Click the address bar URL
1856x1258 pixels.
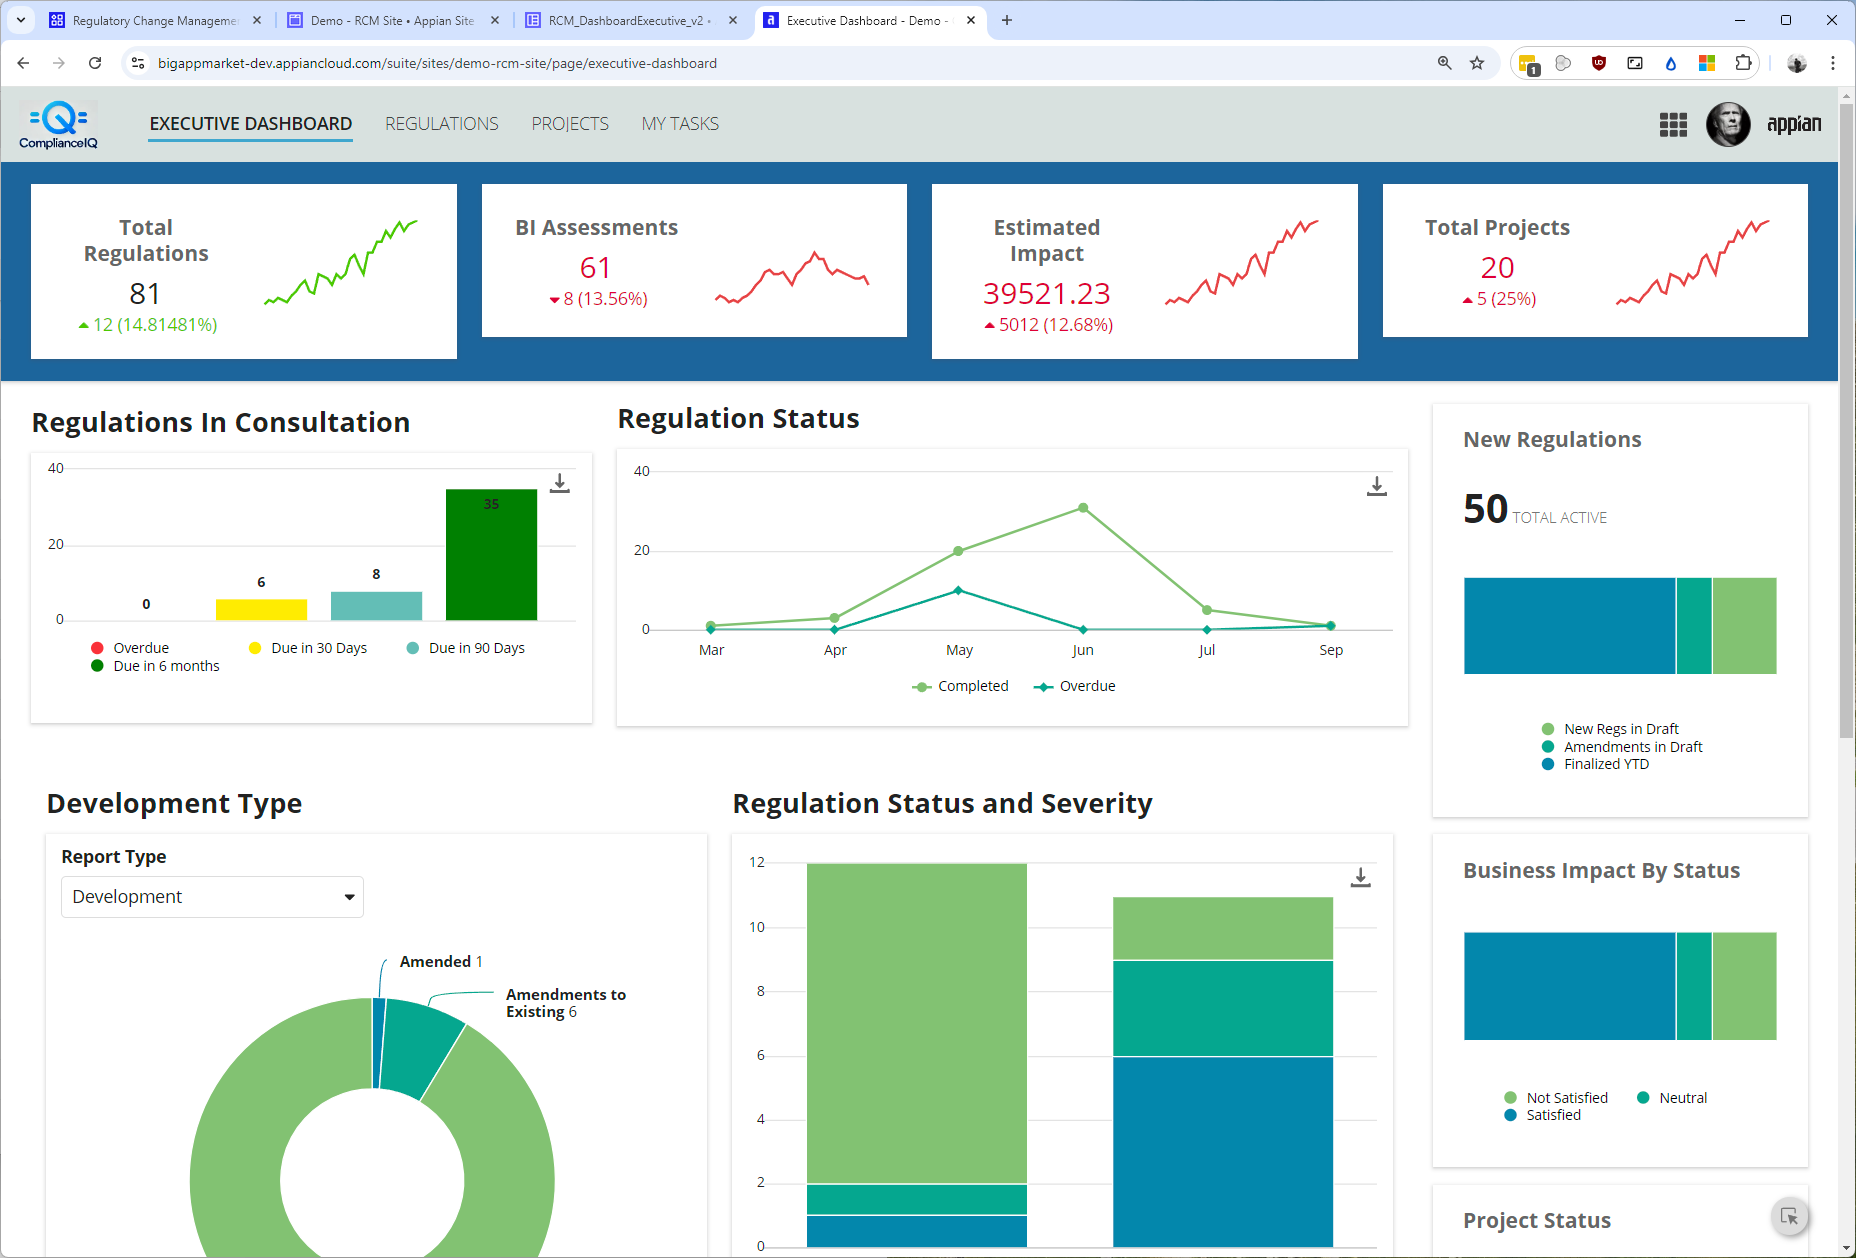click(x=437, y=63)
